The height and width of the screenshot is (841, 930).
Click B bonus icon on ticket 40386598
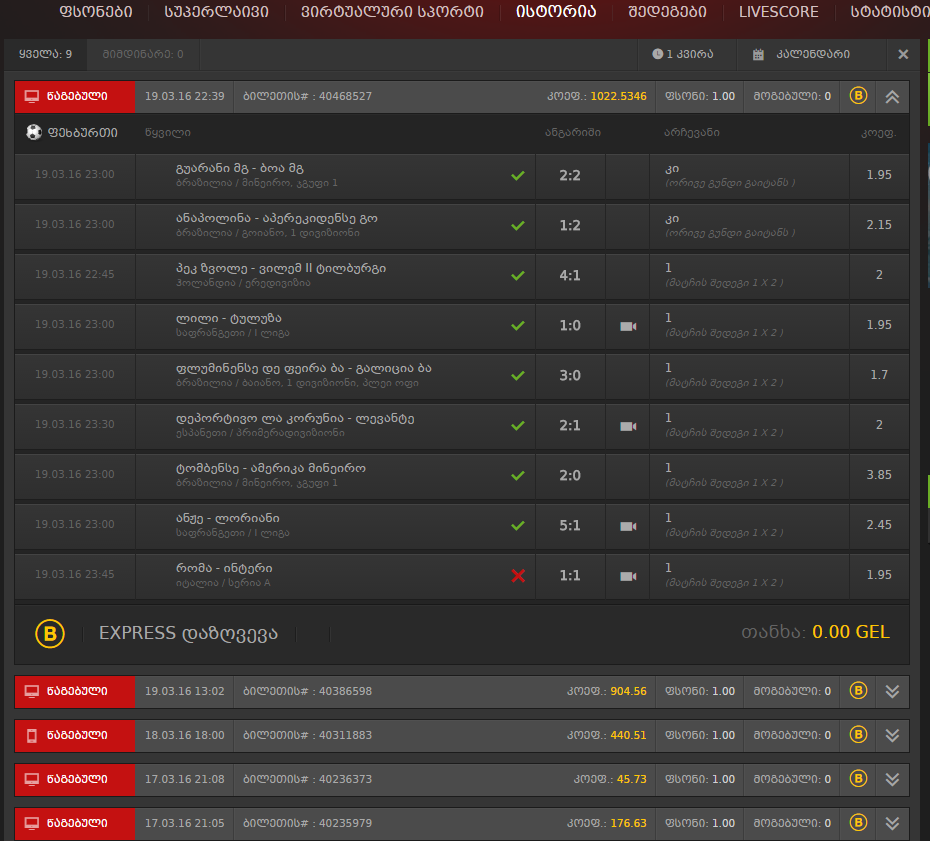pos(858,690)
